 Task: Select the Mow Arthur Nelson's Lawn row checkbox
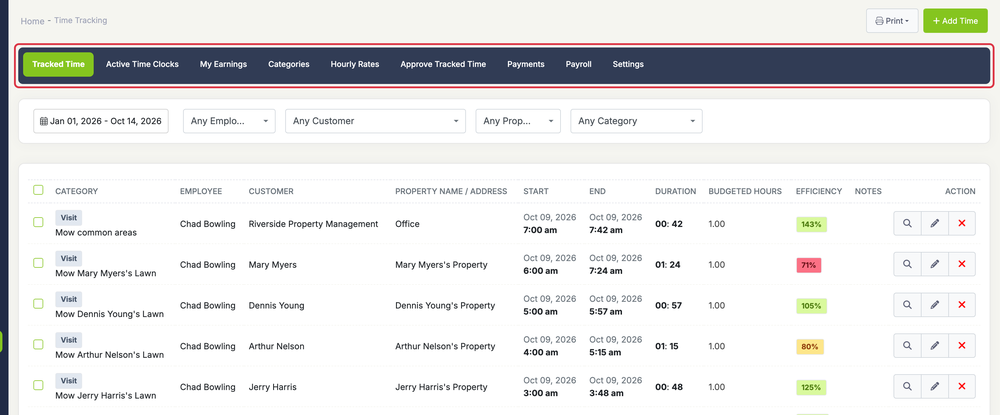[x=38, y=344]
